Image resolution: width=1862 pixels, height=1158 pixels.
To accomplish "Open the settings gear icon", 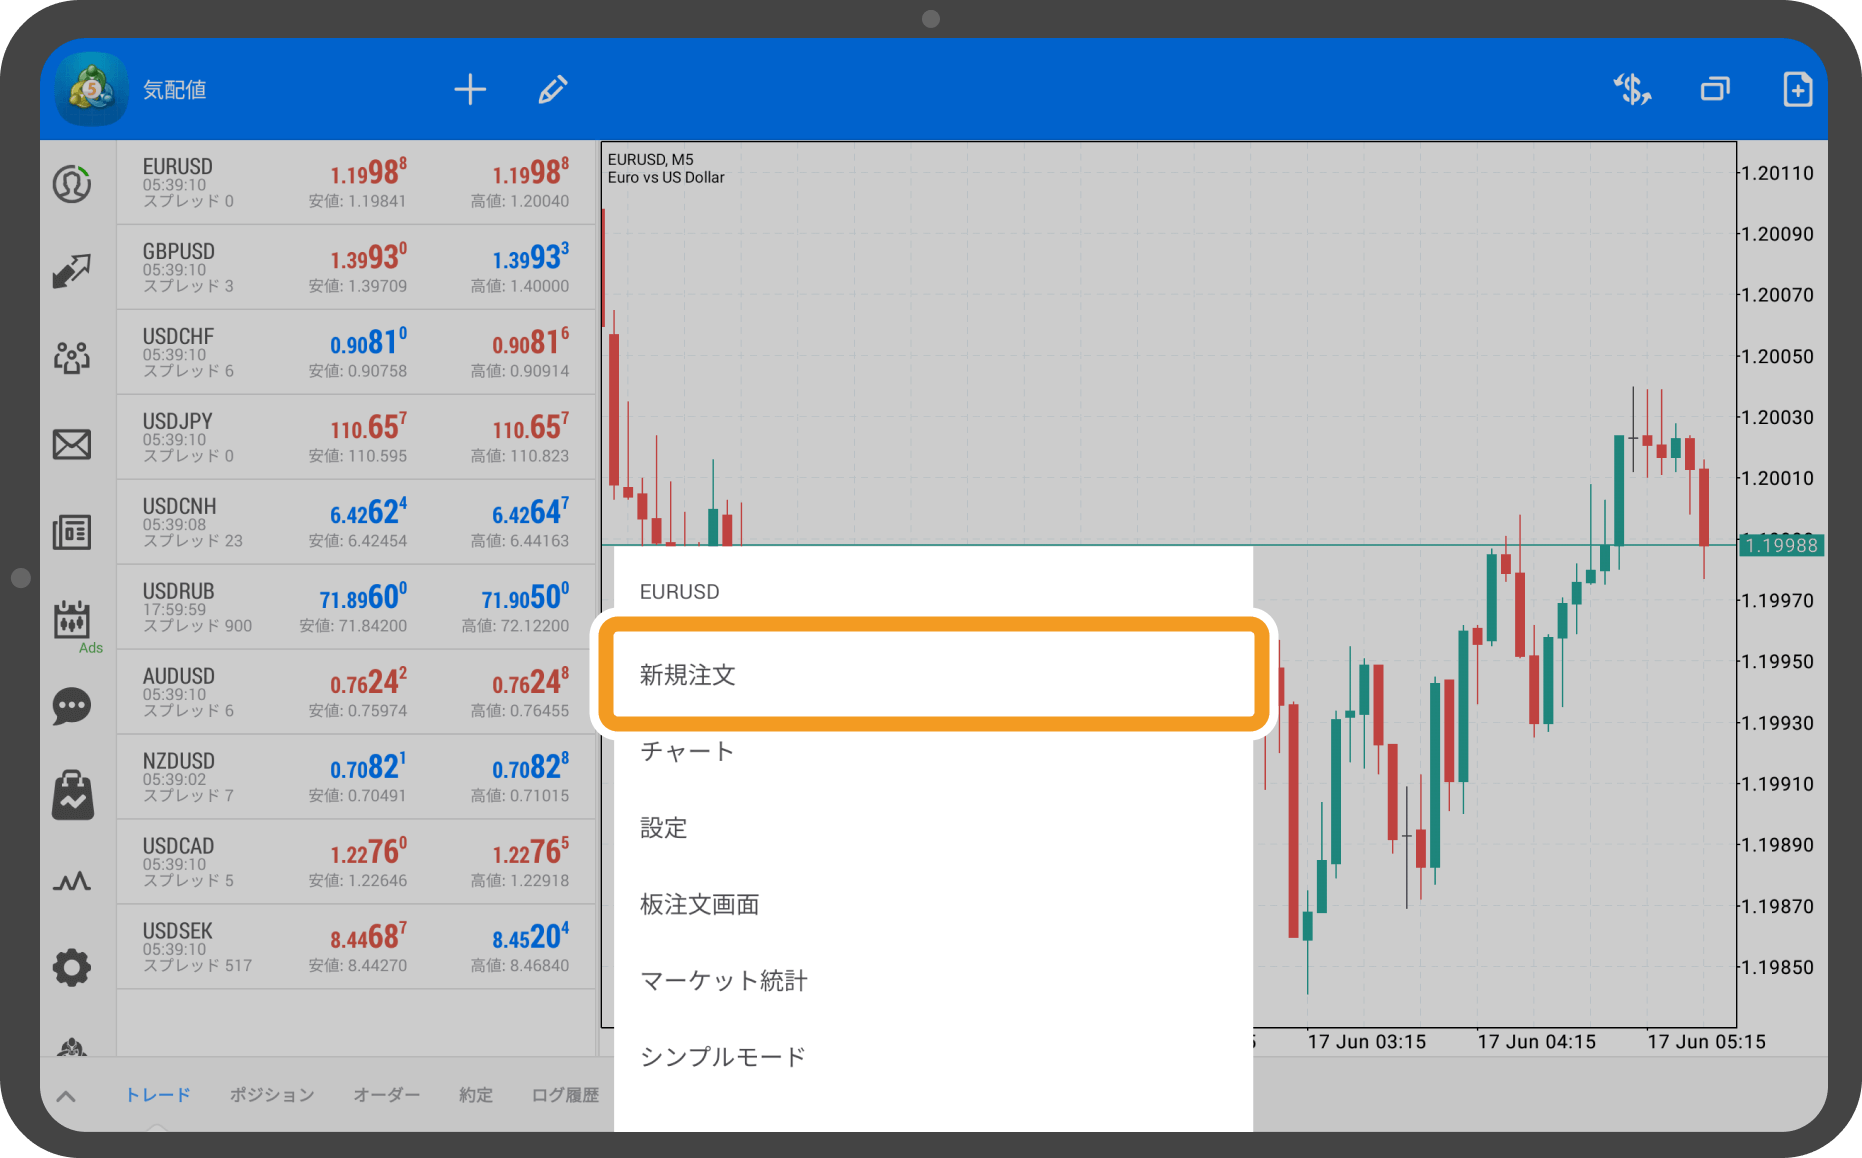I will click(72, 967).
